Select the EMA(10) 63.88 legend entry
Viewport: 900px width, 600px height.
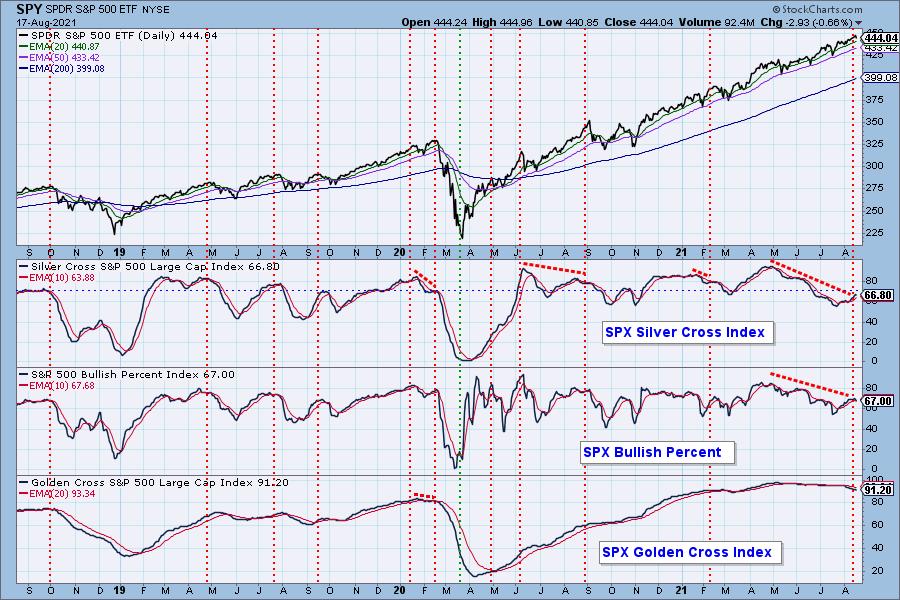[x=57, y=277]
